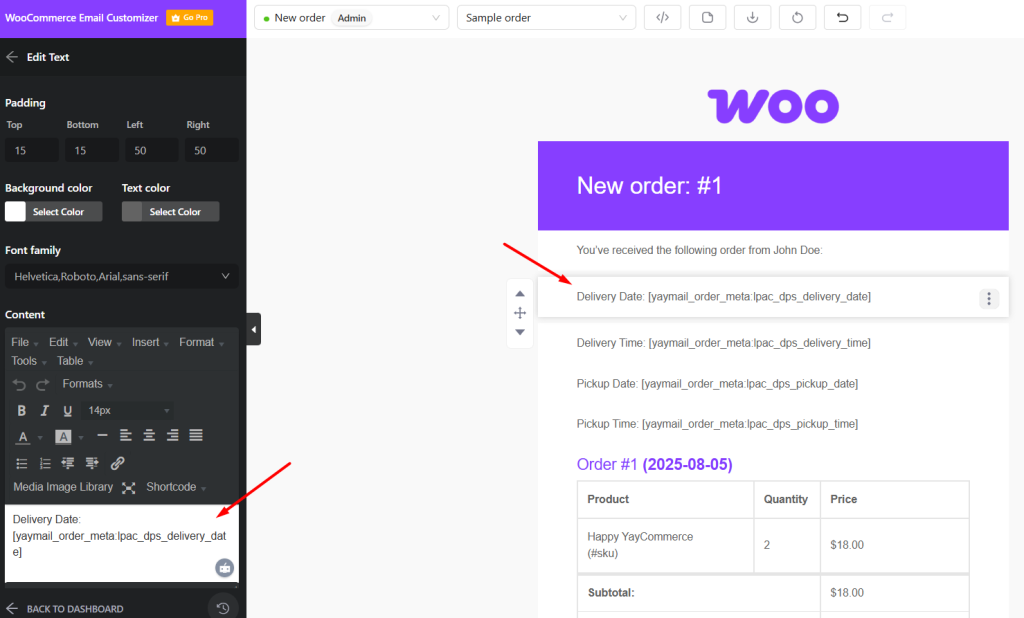Screen dimensions: 1024x618
Task: Open three-dot options on Delivery Date block
Action: point(988,298)
